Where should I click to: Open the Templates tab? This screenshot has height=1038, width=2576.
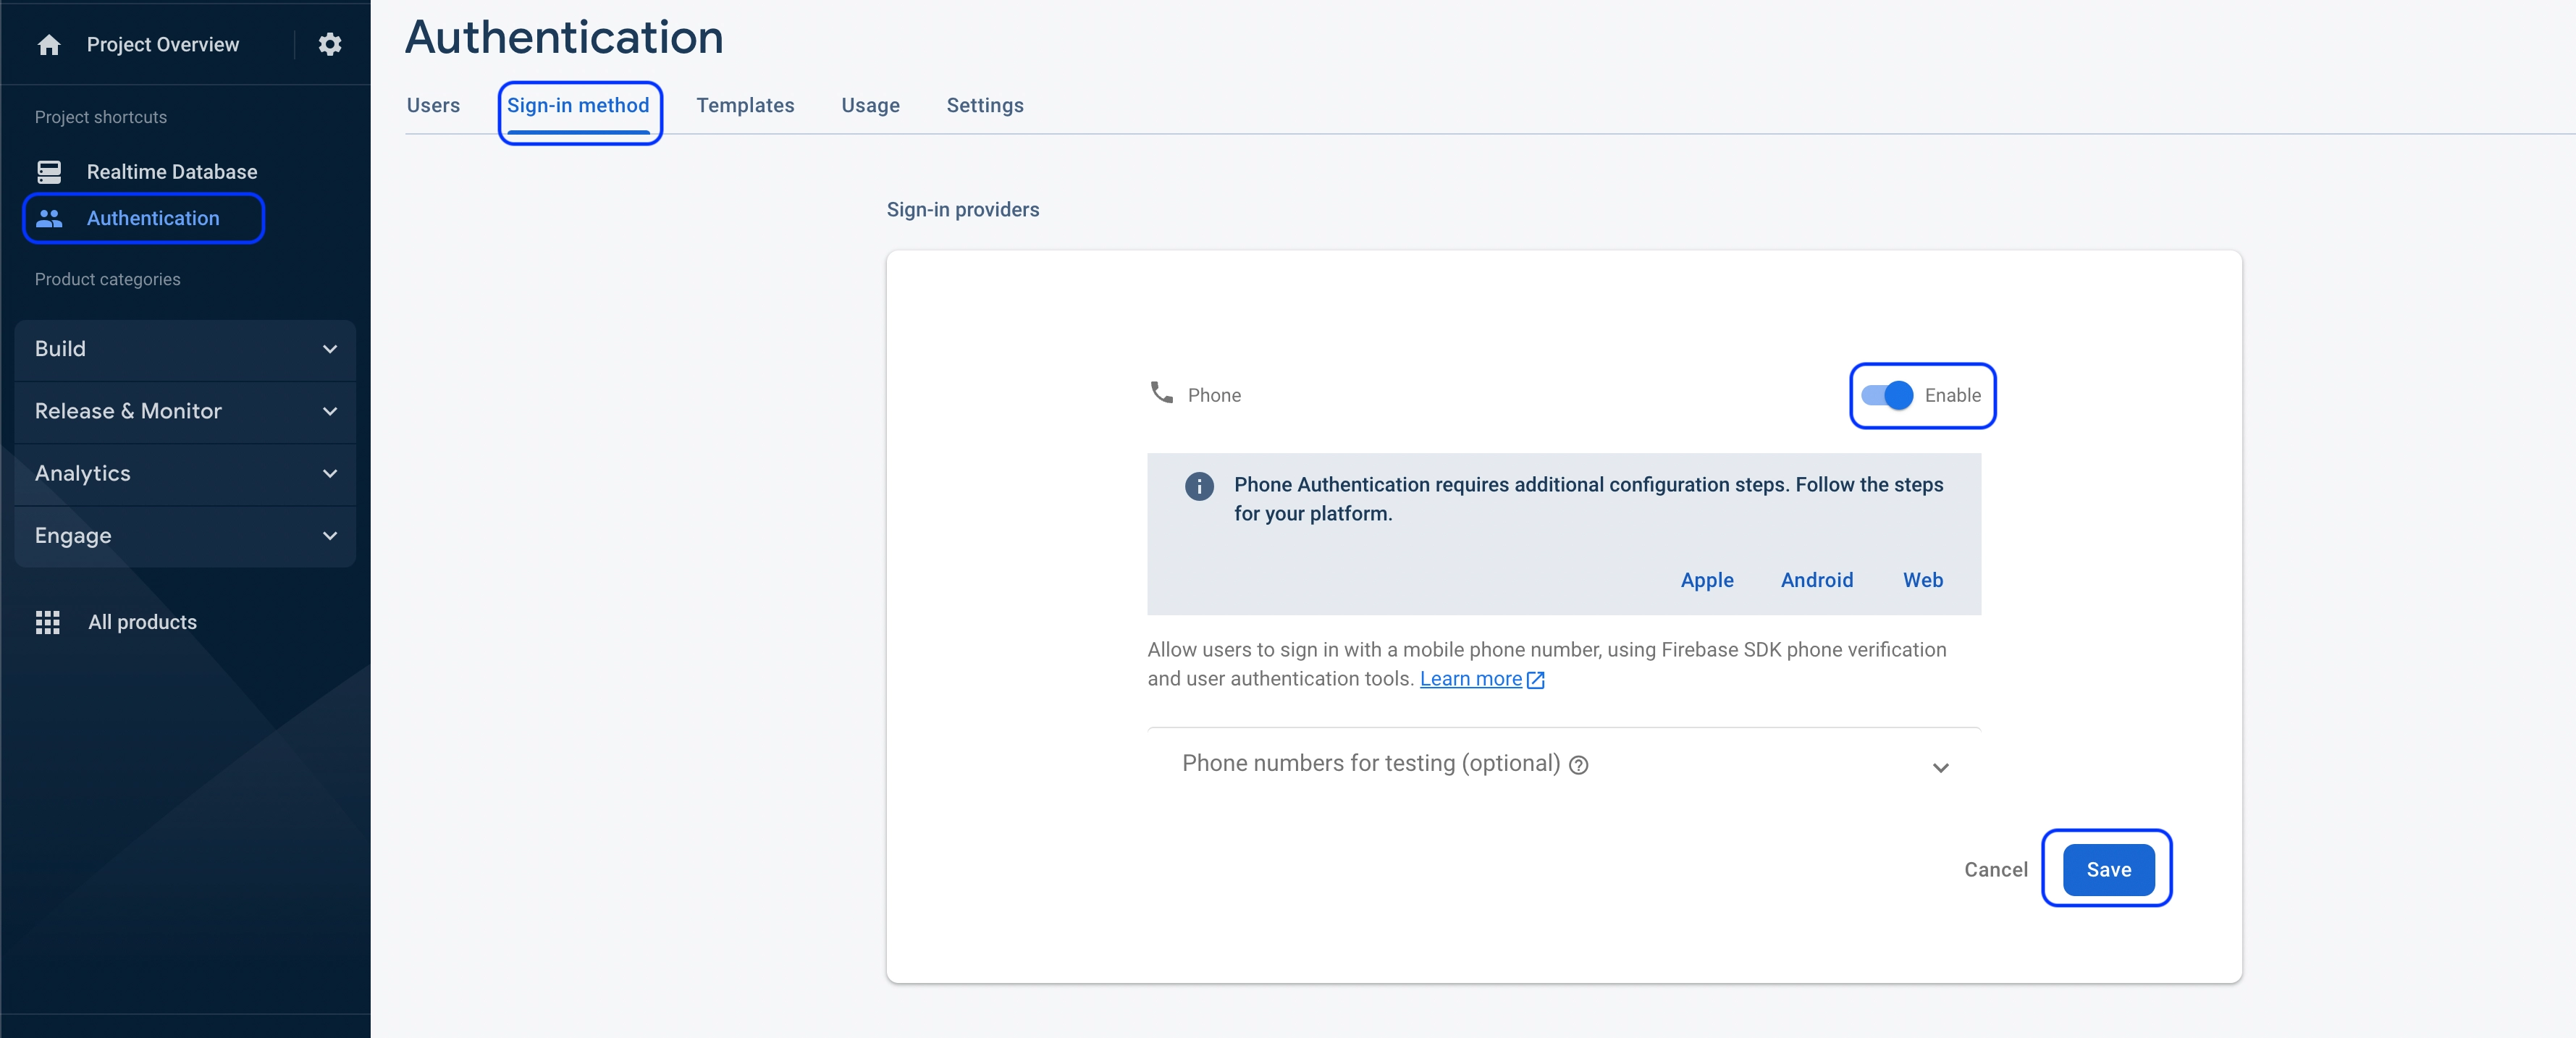745,106
